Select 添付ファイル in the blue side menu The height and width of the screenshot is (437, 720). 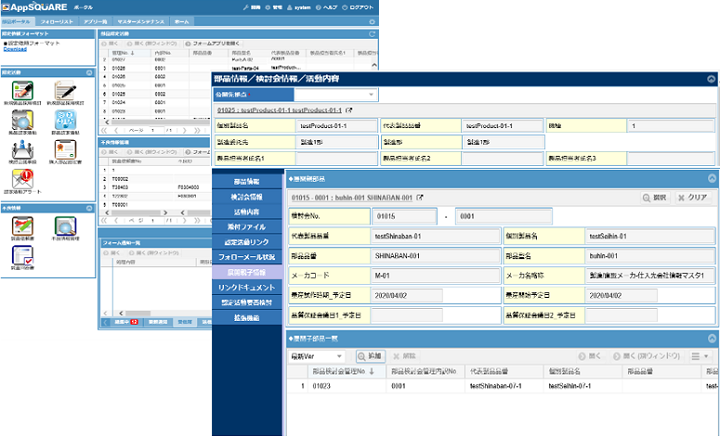(x=244, y=227)
